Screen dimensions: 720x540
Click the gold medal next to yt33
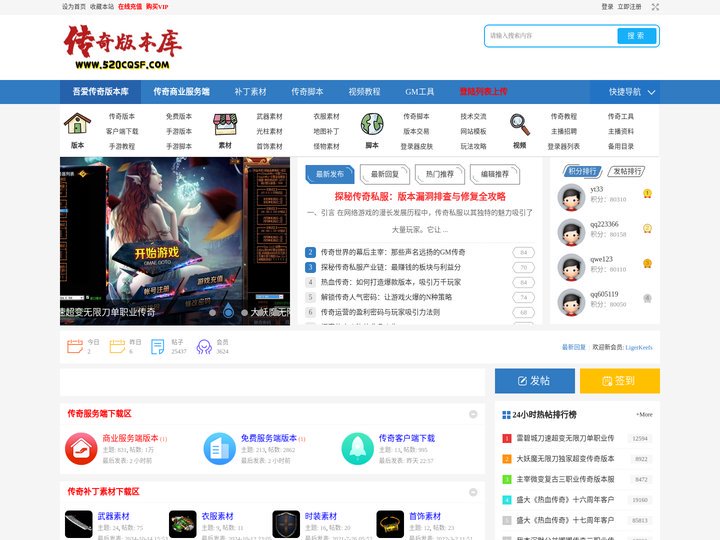tap(647, 194)
